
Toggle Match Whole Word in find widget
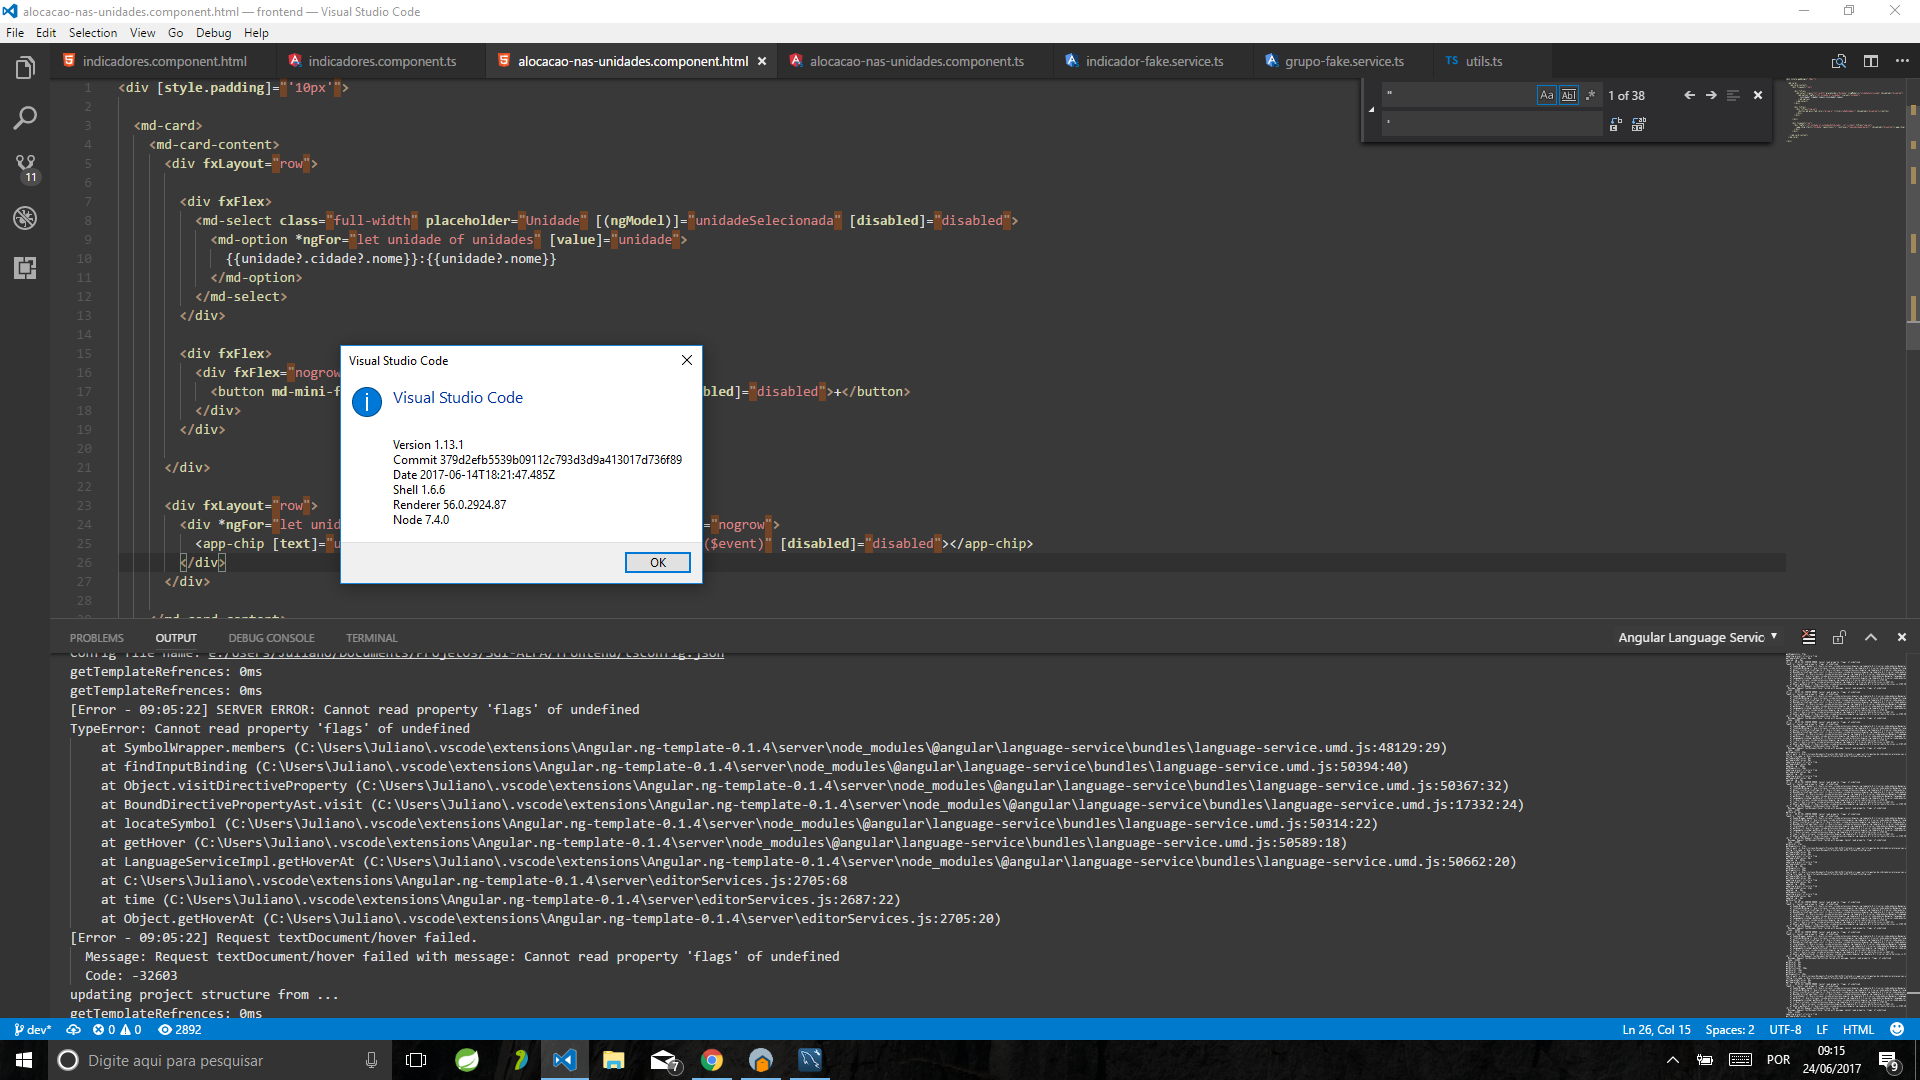tap(1570, 95)
